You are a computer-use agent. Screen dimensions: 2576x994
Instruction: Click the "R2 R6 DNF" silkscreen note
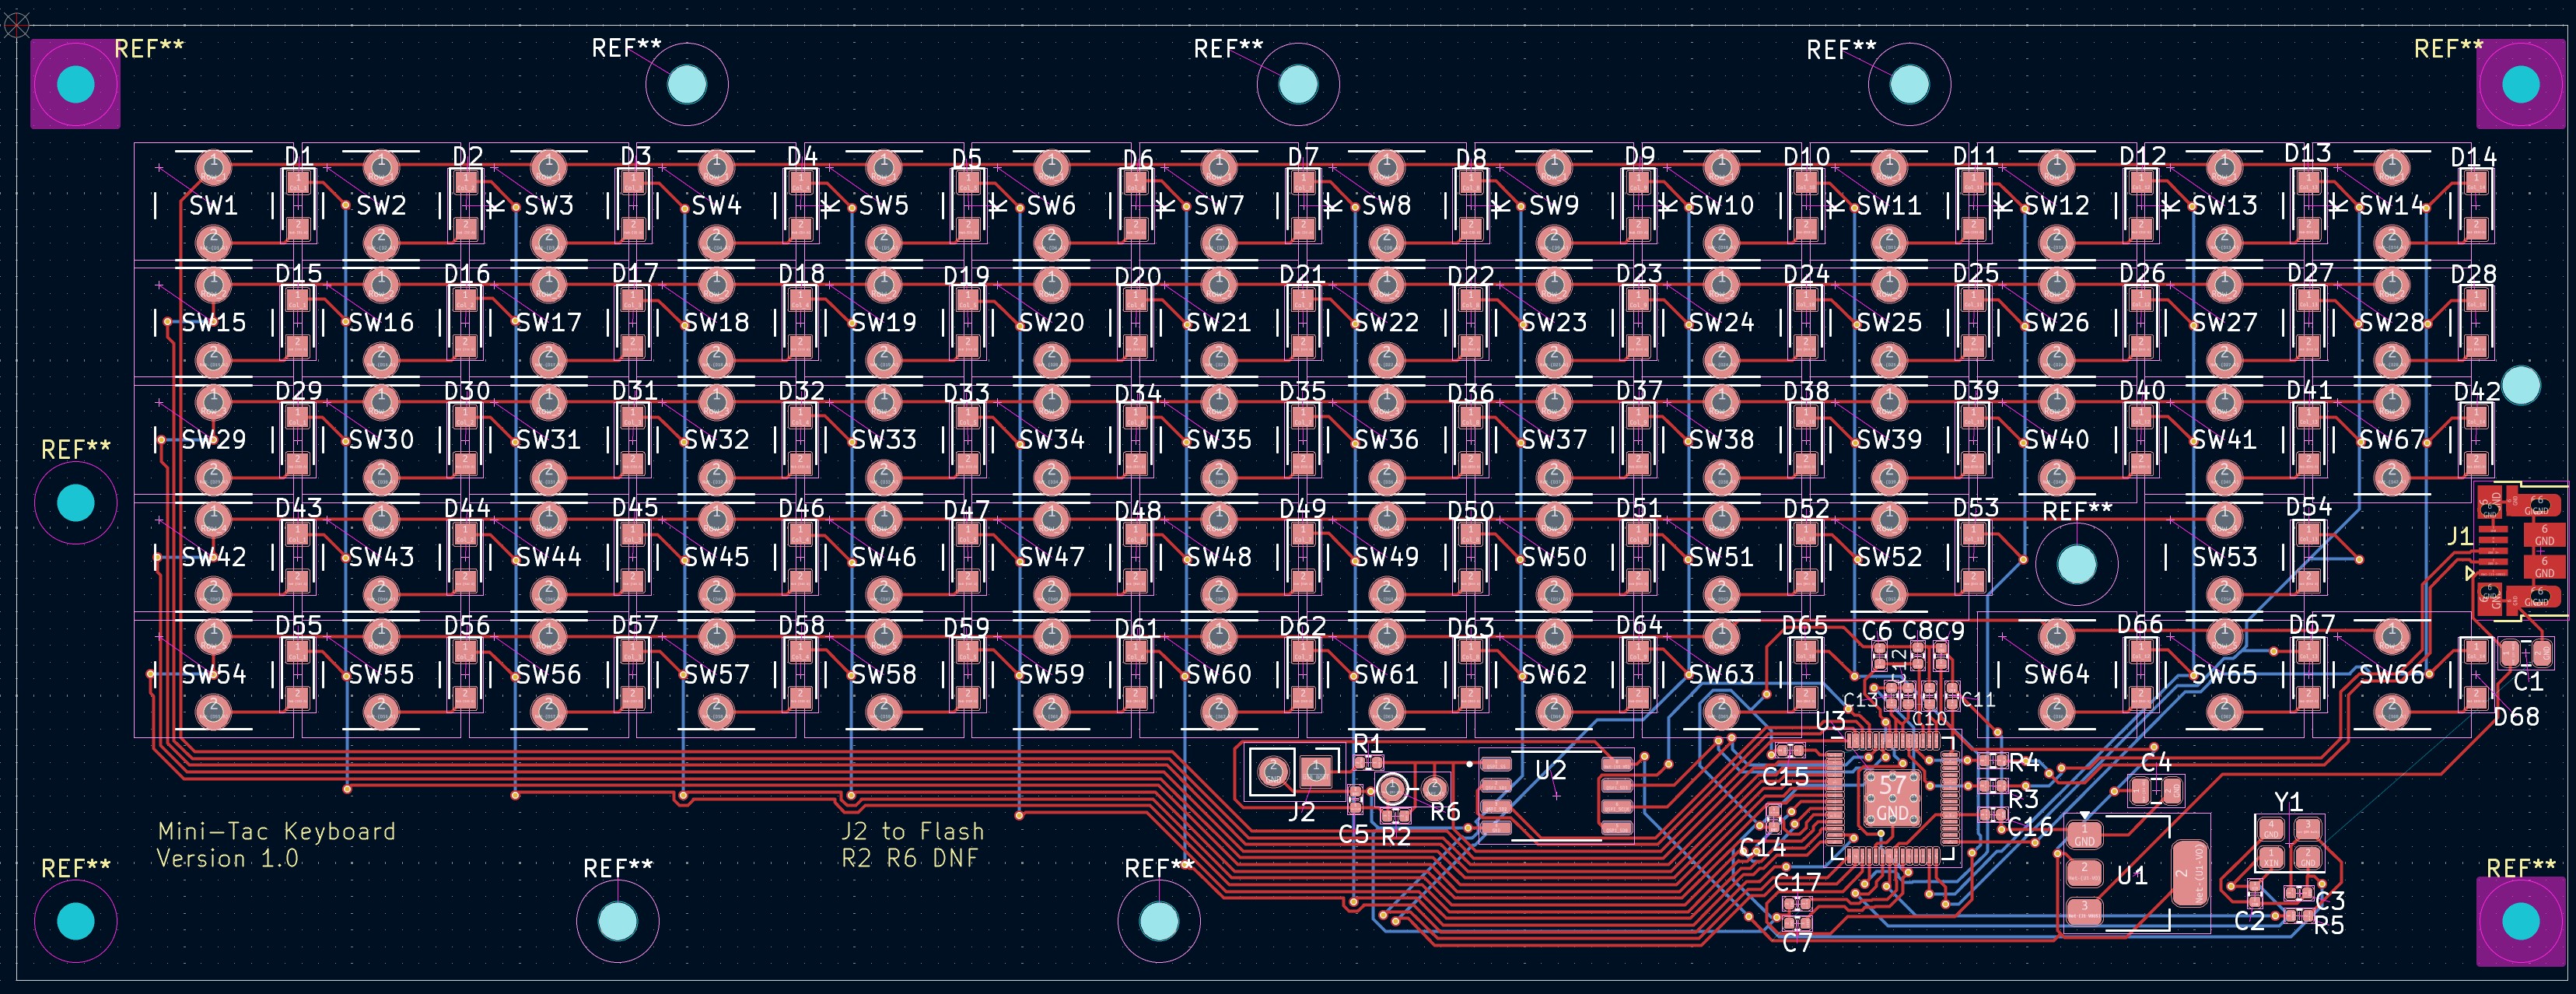coord(910,858)
